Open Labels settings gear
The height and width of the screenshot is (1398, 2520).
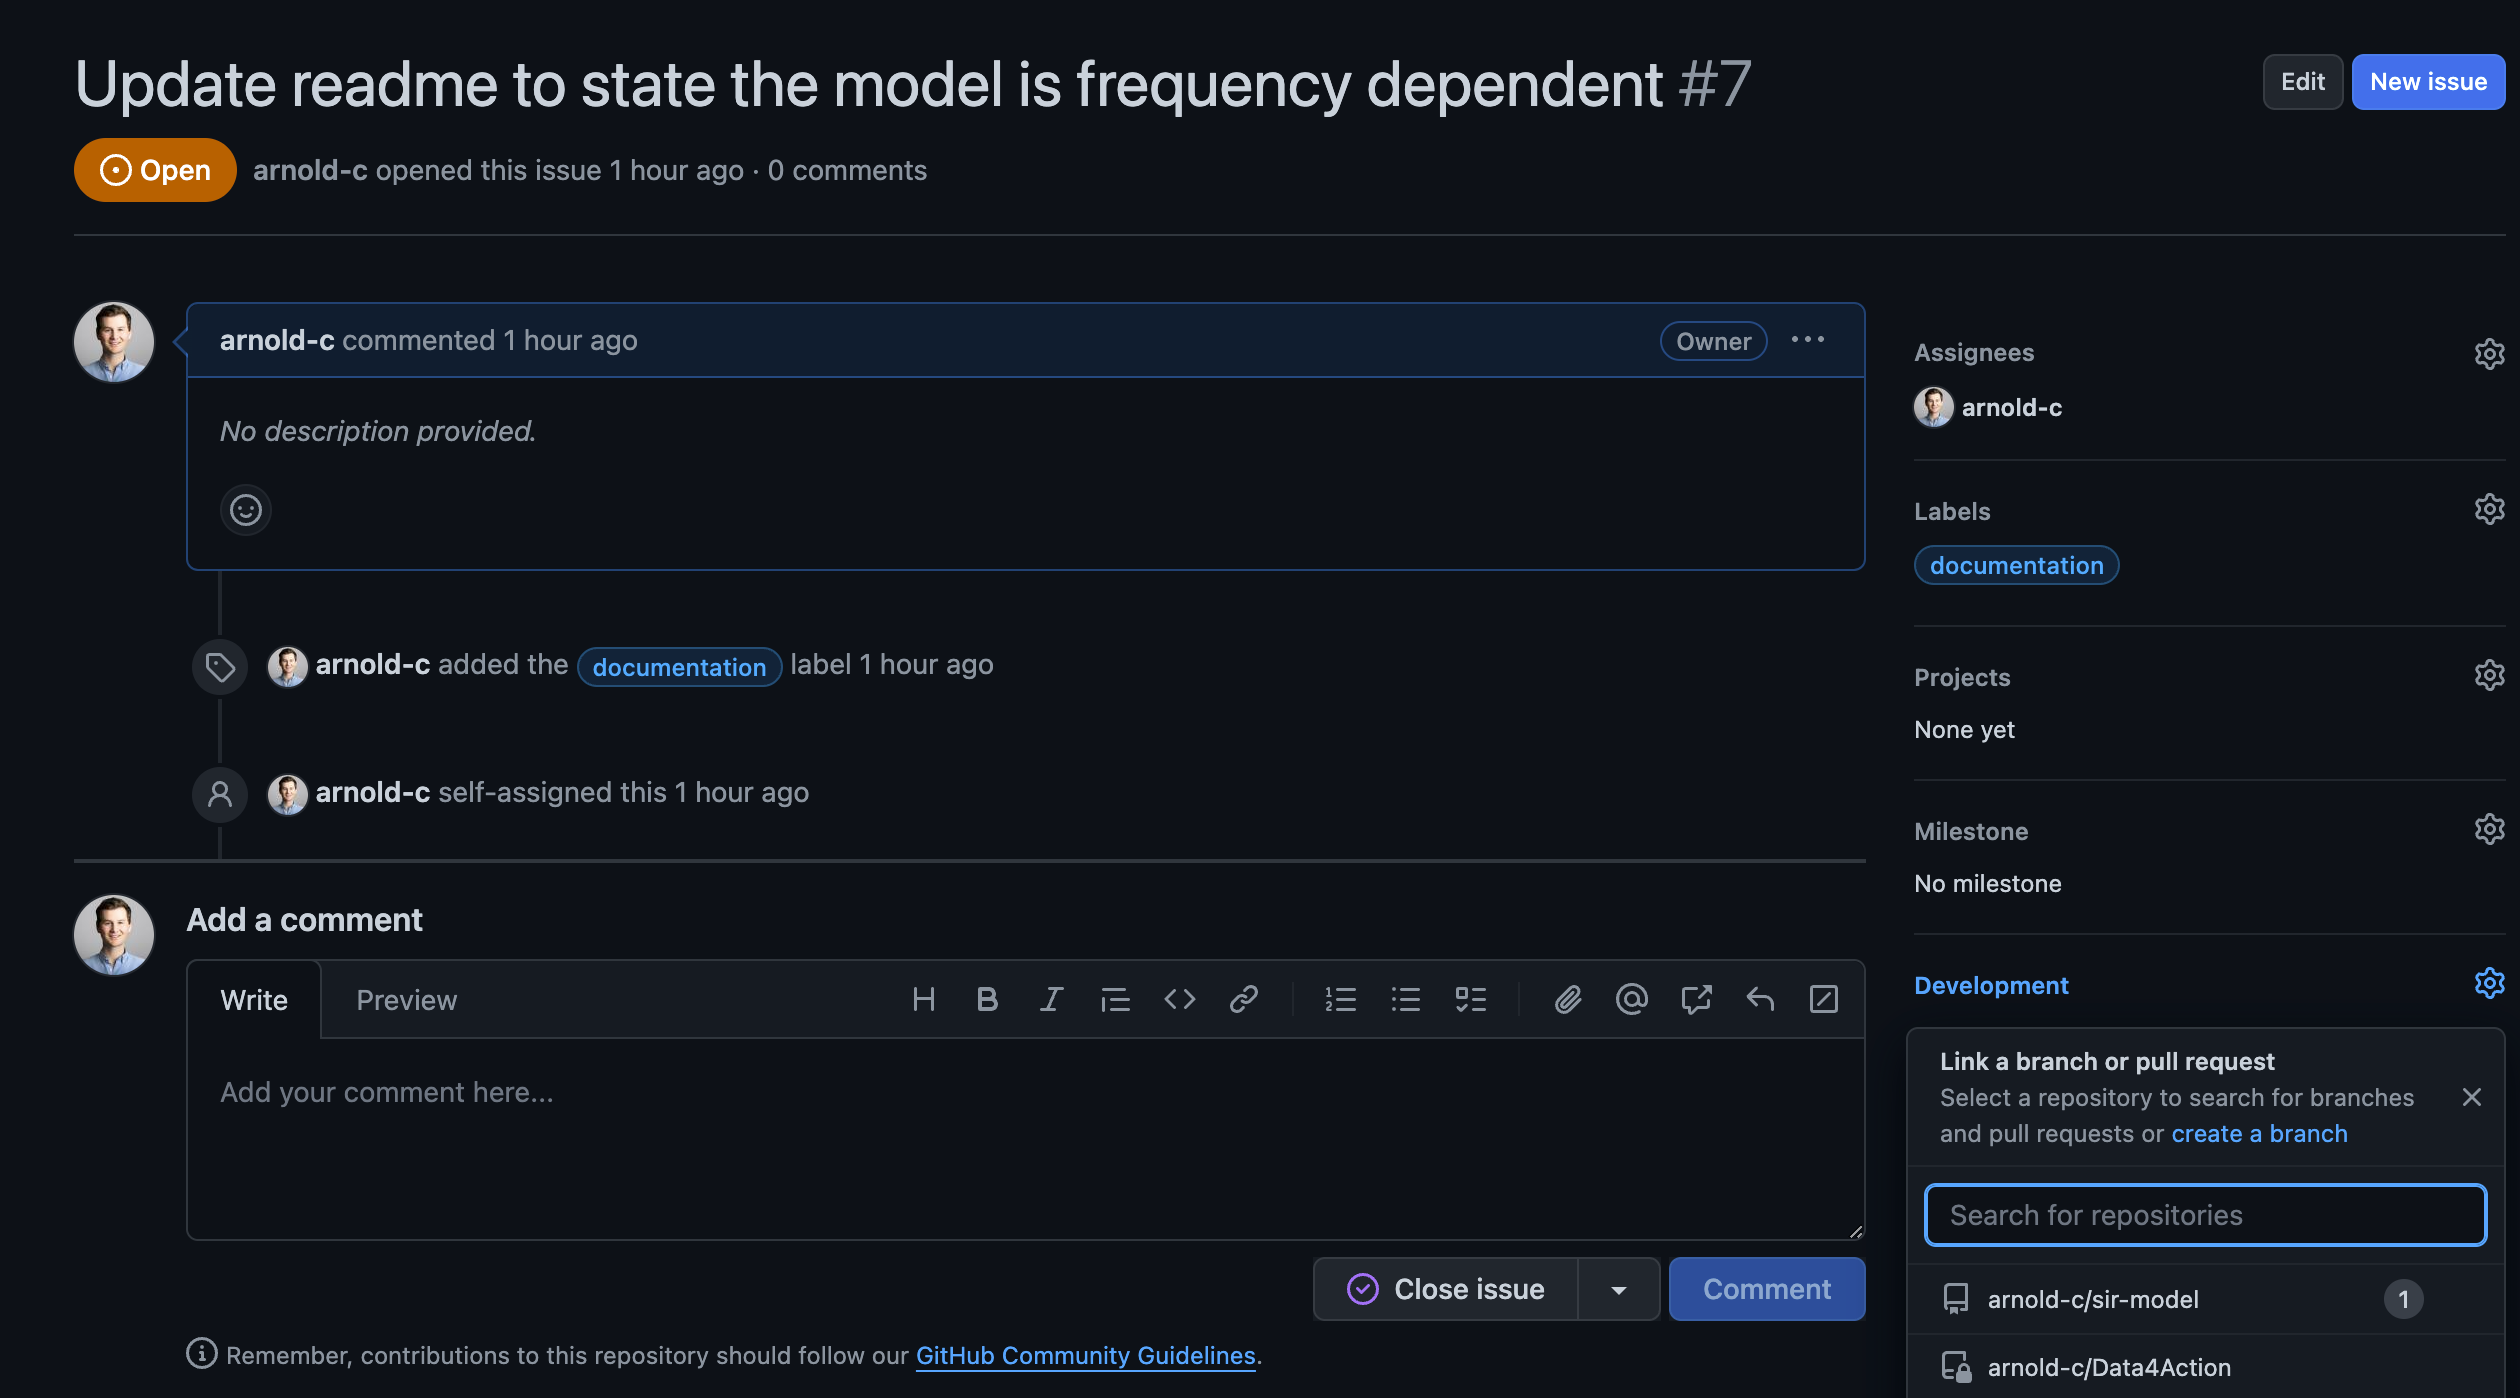2488,510
